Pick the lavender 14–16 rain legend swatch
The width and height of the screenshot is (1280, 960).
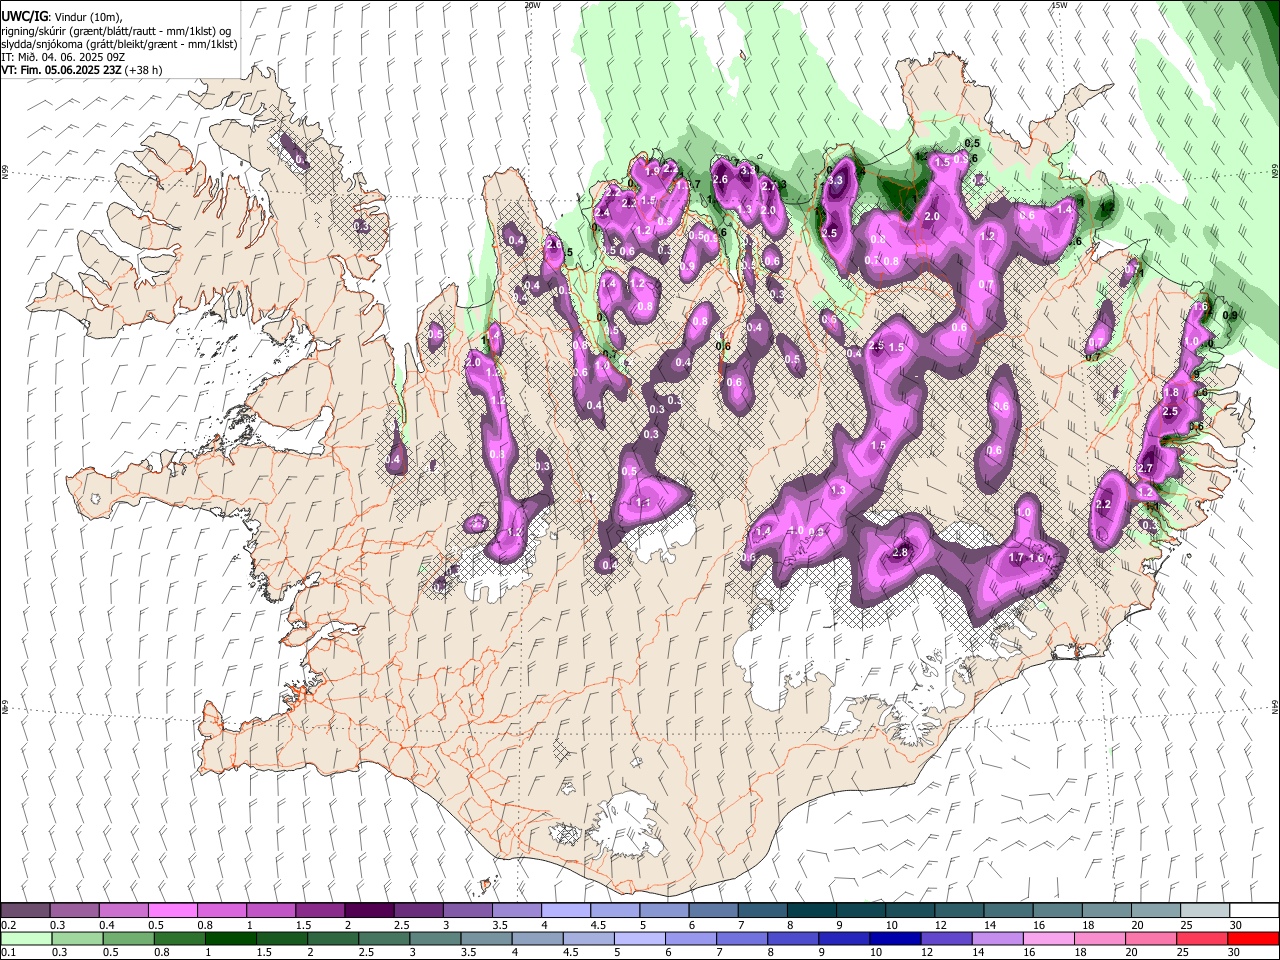pyautogui.click(x=996, y=938)
